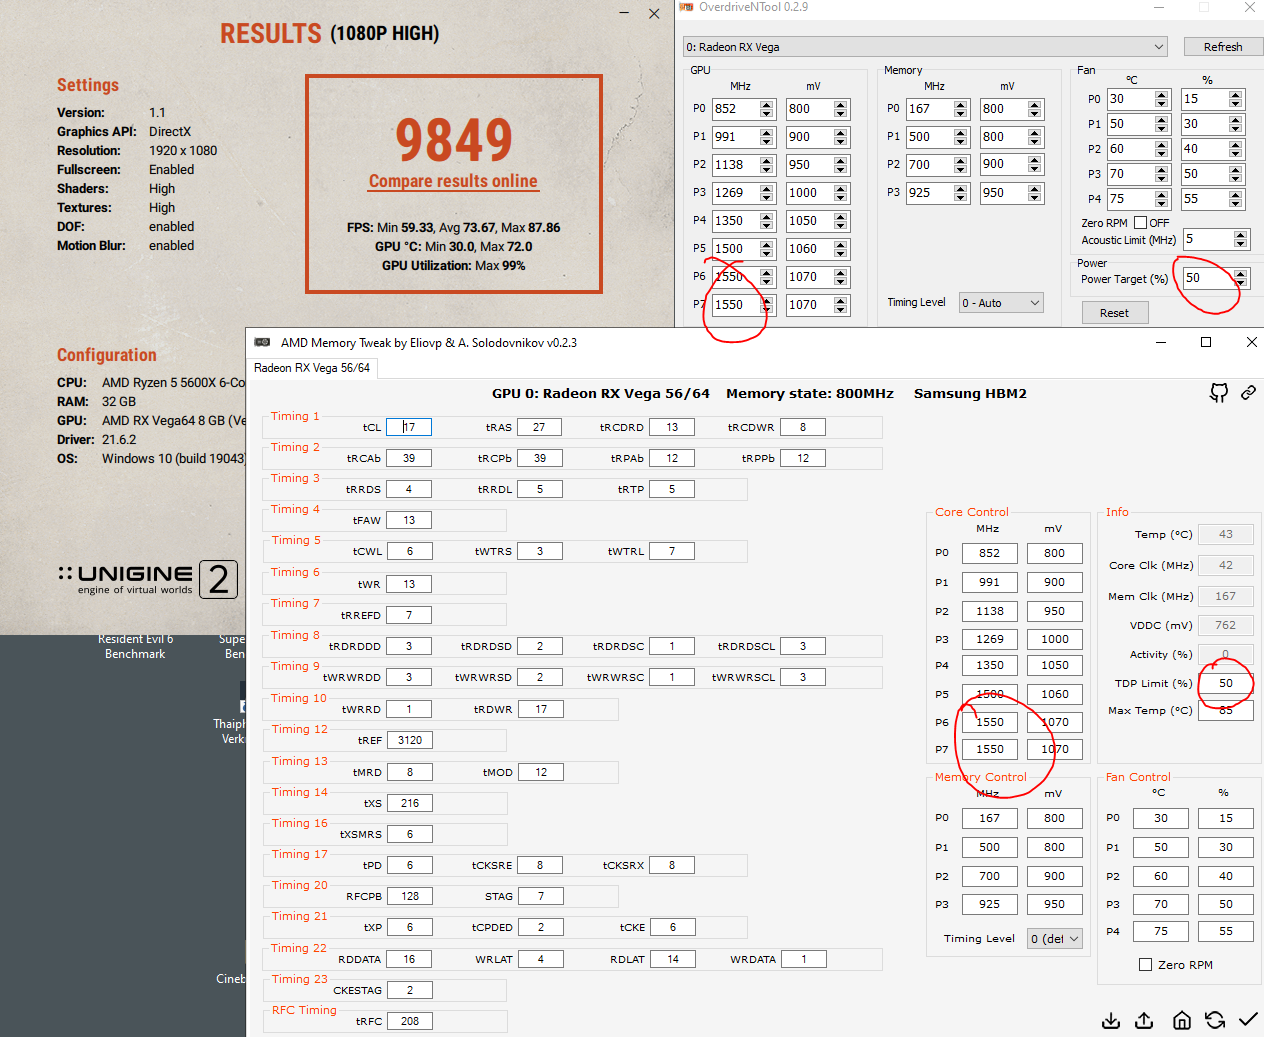
Task: Open OverdriveNTool Timing Level '0 - Auto' dropdown
Action: 1001,303
